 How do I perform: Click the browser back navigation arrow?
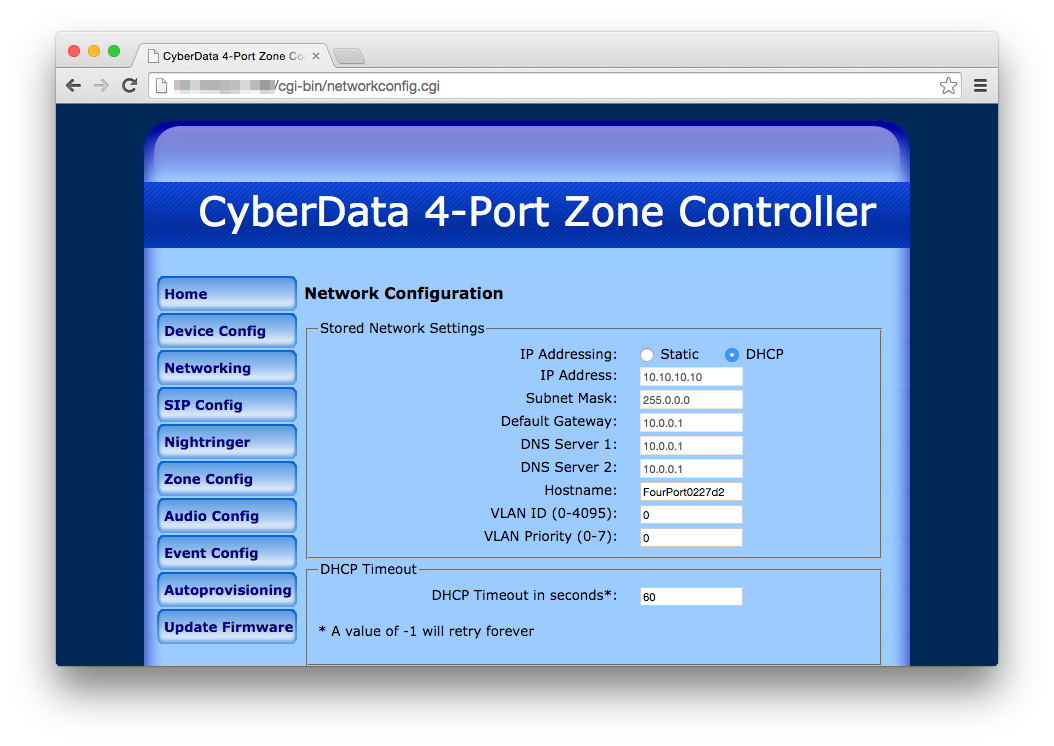pyautogui.click(x=73, y=85)
